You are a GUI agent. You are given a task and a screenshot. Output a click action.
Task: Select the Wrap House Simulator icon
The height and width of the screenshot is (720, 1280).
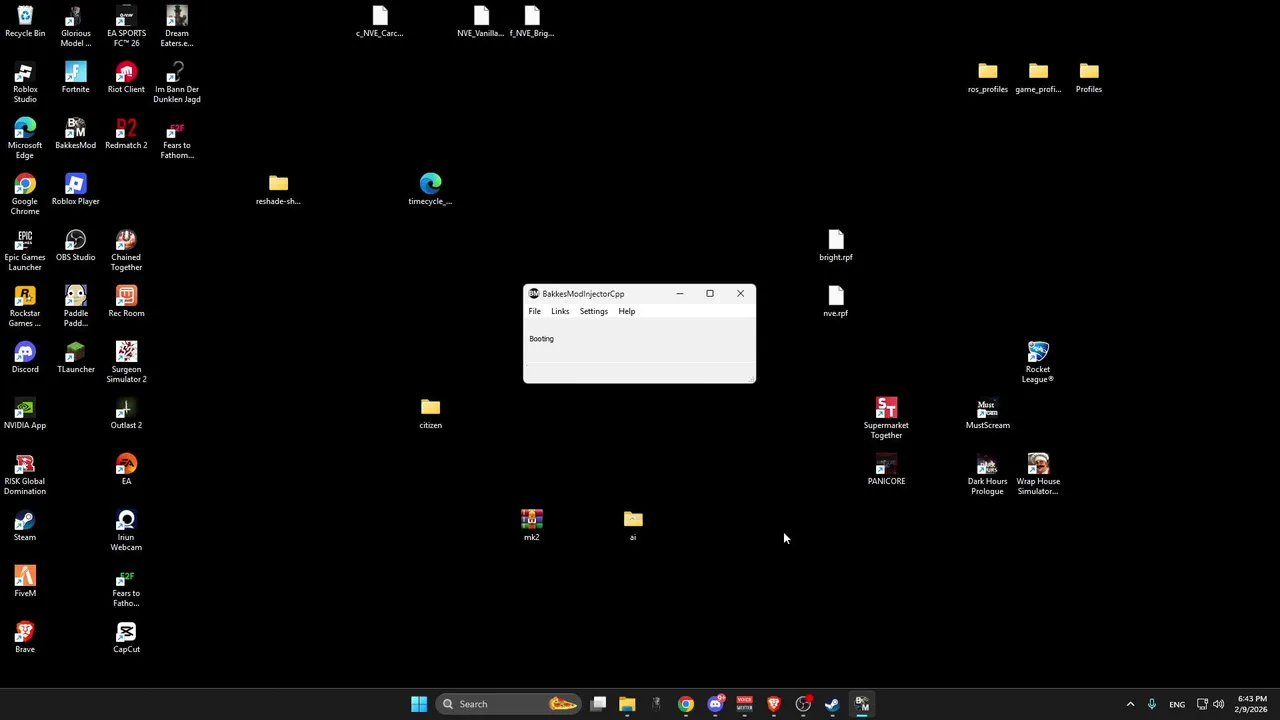pos(1038,475)
